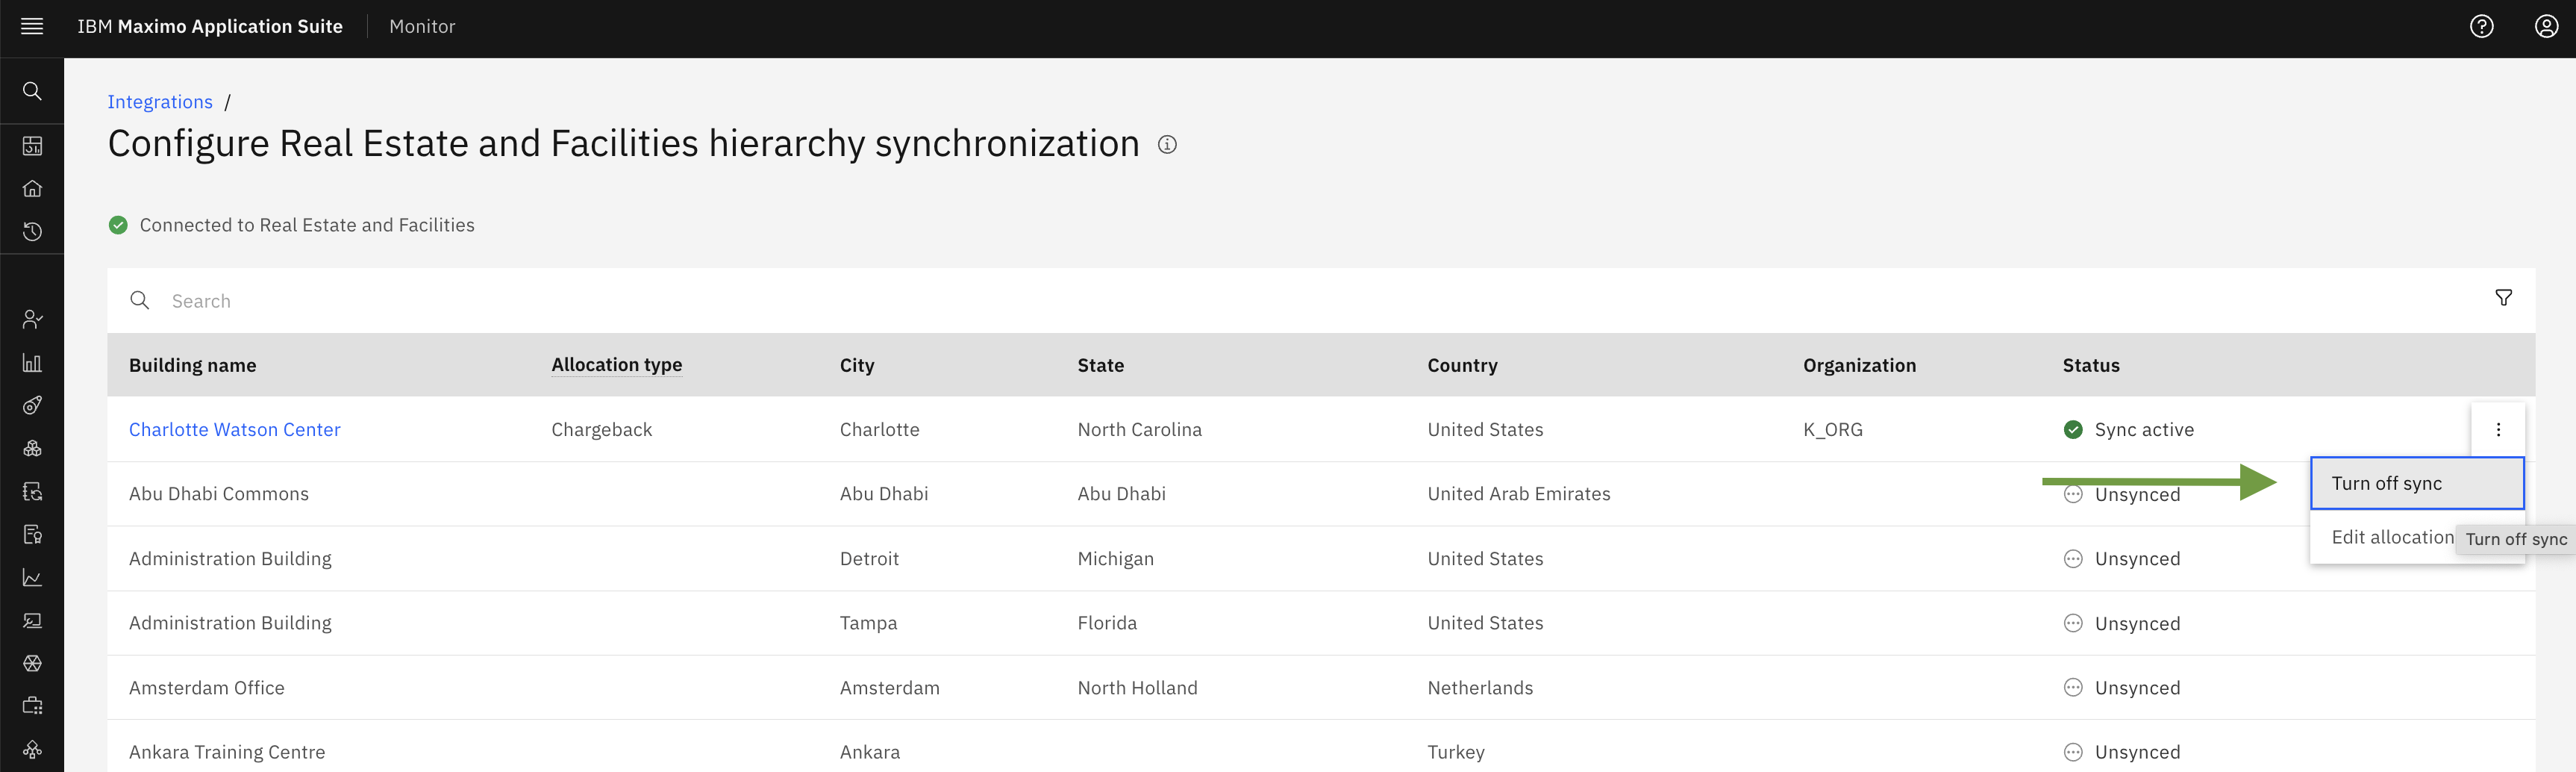The width and height of the screenshot is (2576, 772).
Task: Click the United Arab Emirates country cell
Action: click(x=1519, y=494)
